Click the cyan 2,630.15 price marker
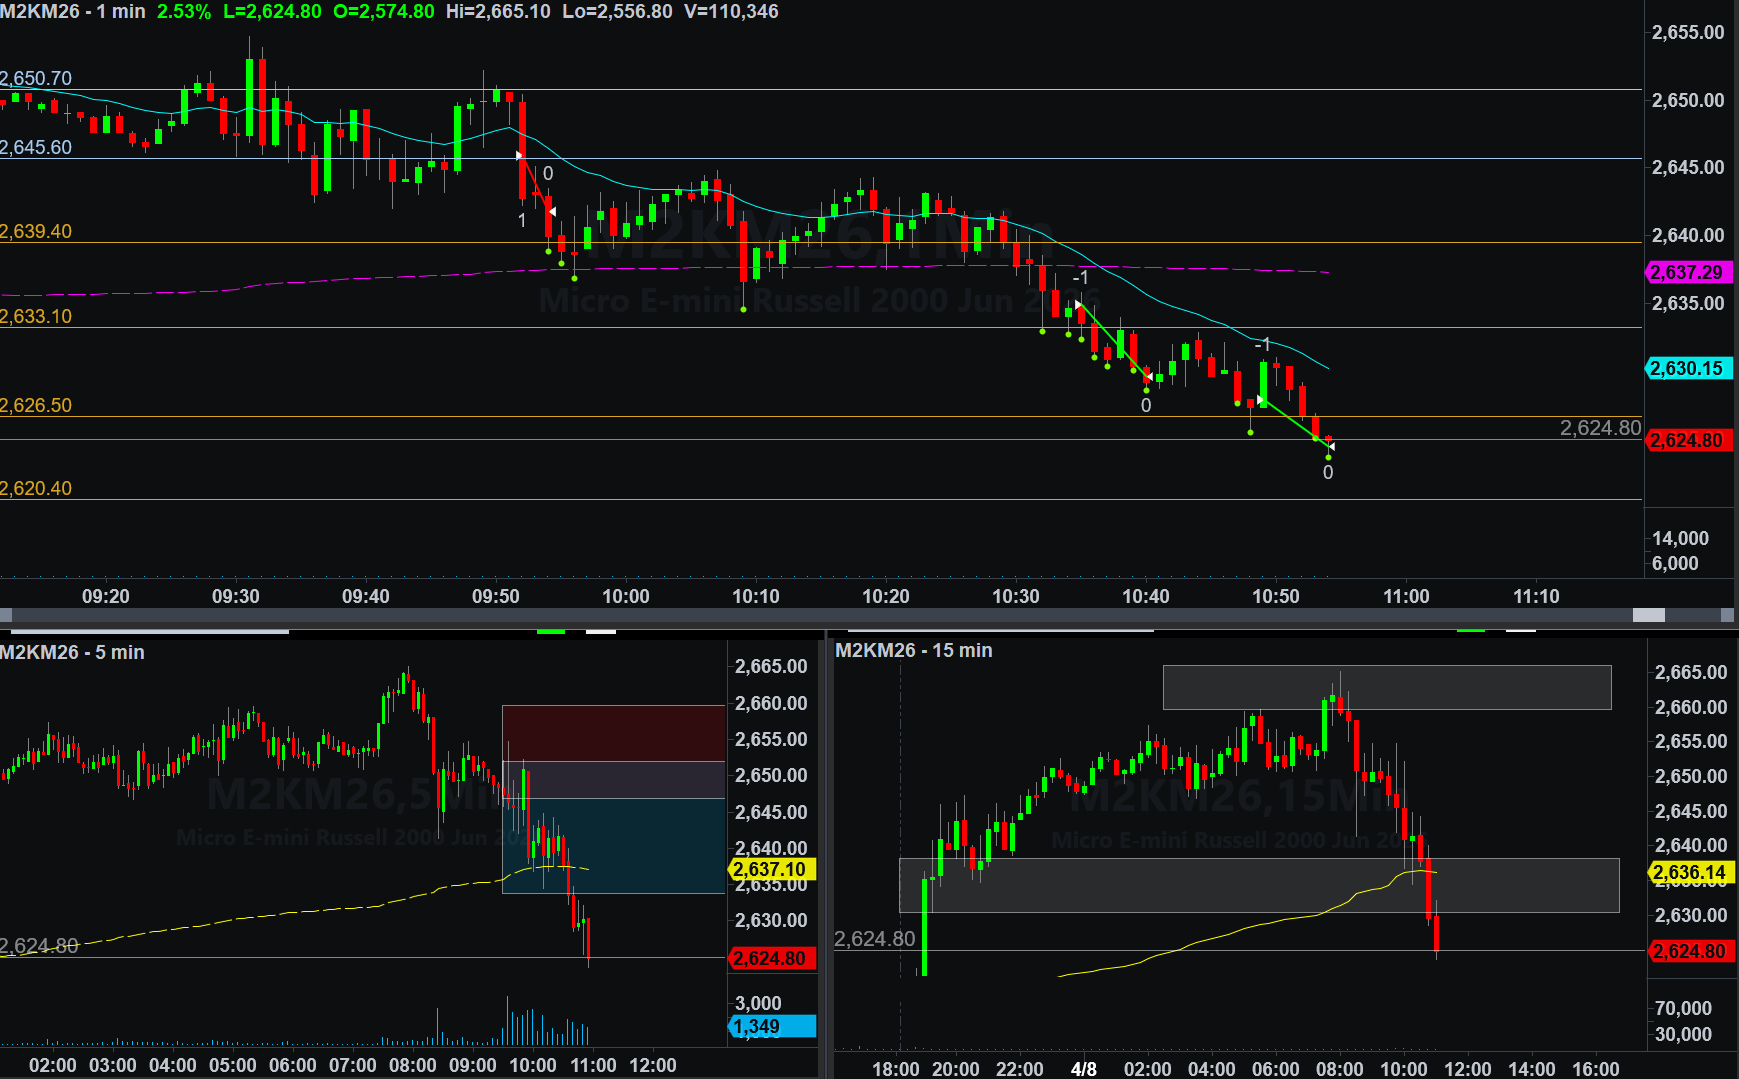Image resolution: width=1739 pixels, height=1079 pixels. 1687,368
